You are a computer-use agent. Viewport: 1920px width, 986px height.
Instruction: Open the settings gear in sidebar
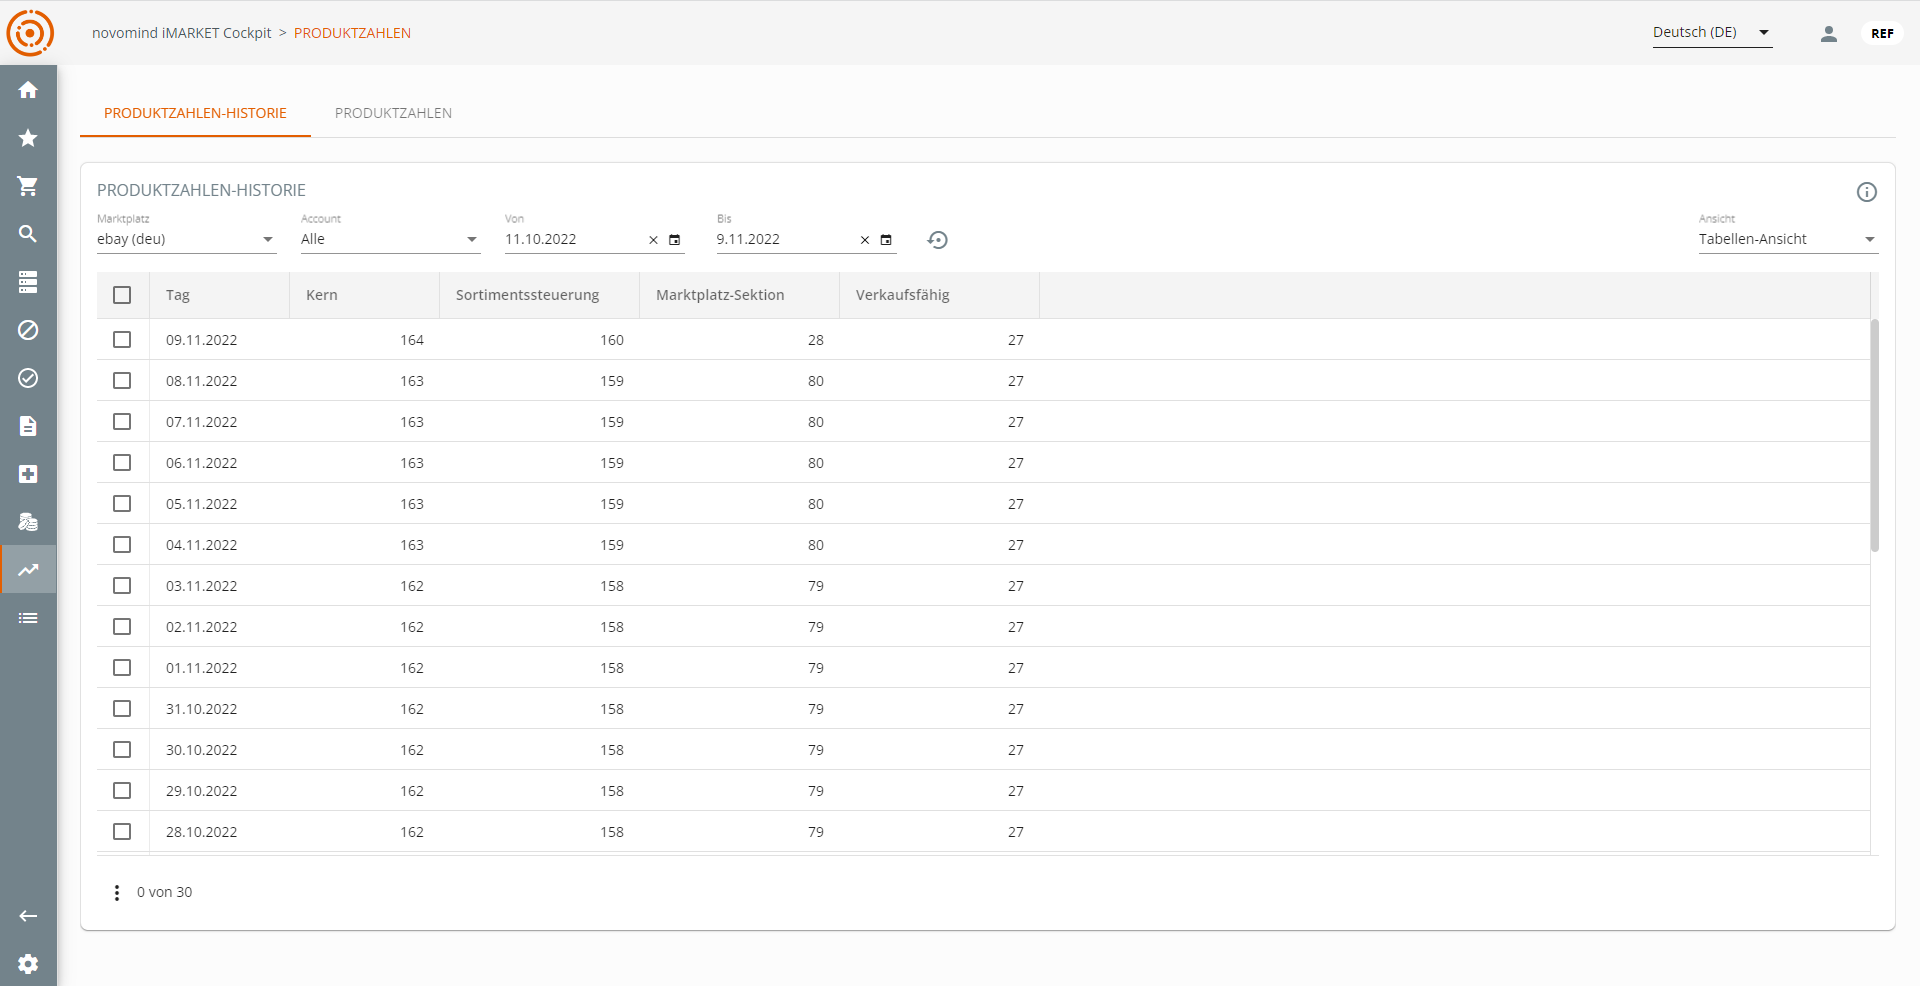(28, 964)
